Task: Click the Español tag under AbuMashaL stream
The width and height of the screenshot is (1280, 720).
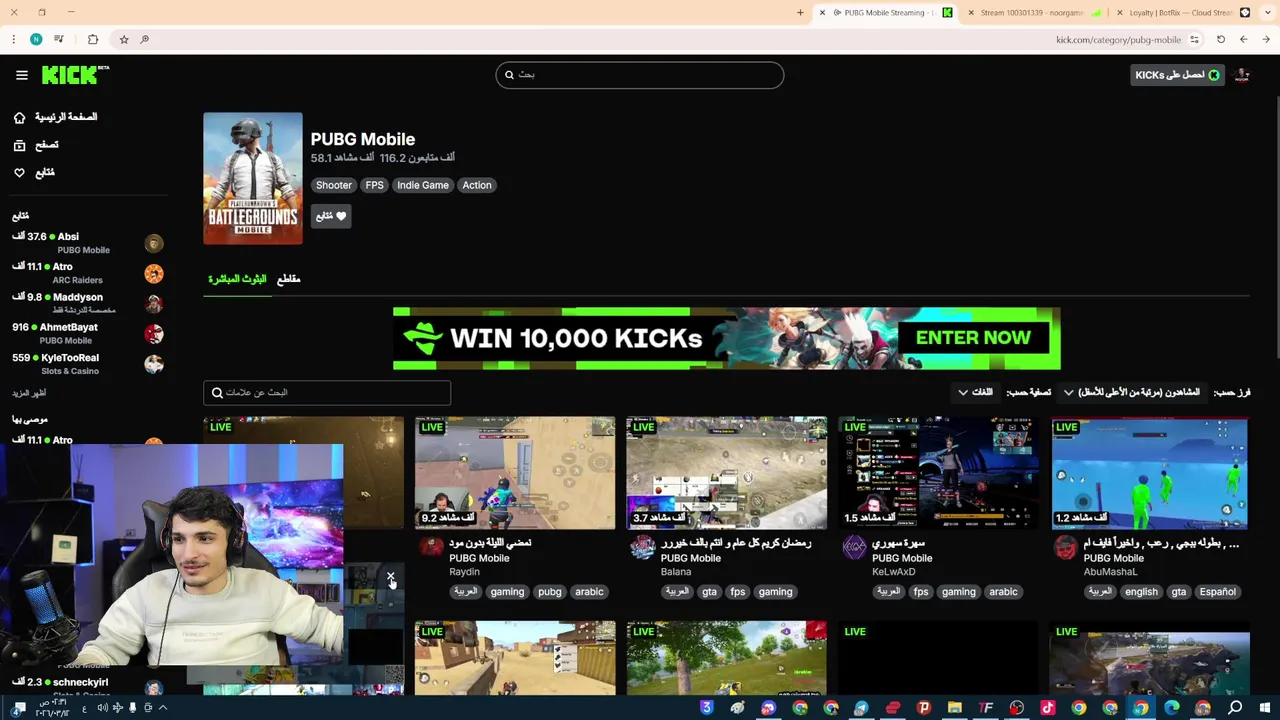Action: [1218, 592]
